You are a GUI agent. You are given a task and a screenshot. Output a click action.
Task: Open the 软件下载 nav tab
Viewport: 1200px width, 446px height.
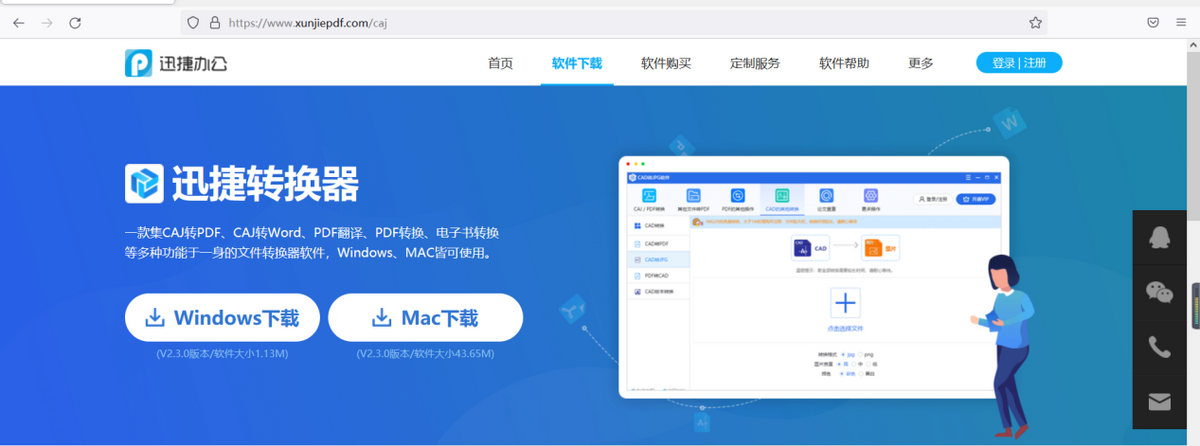click(x=577, y=63)
